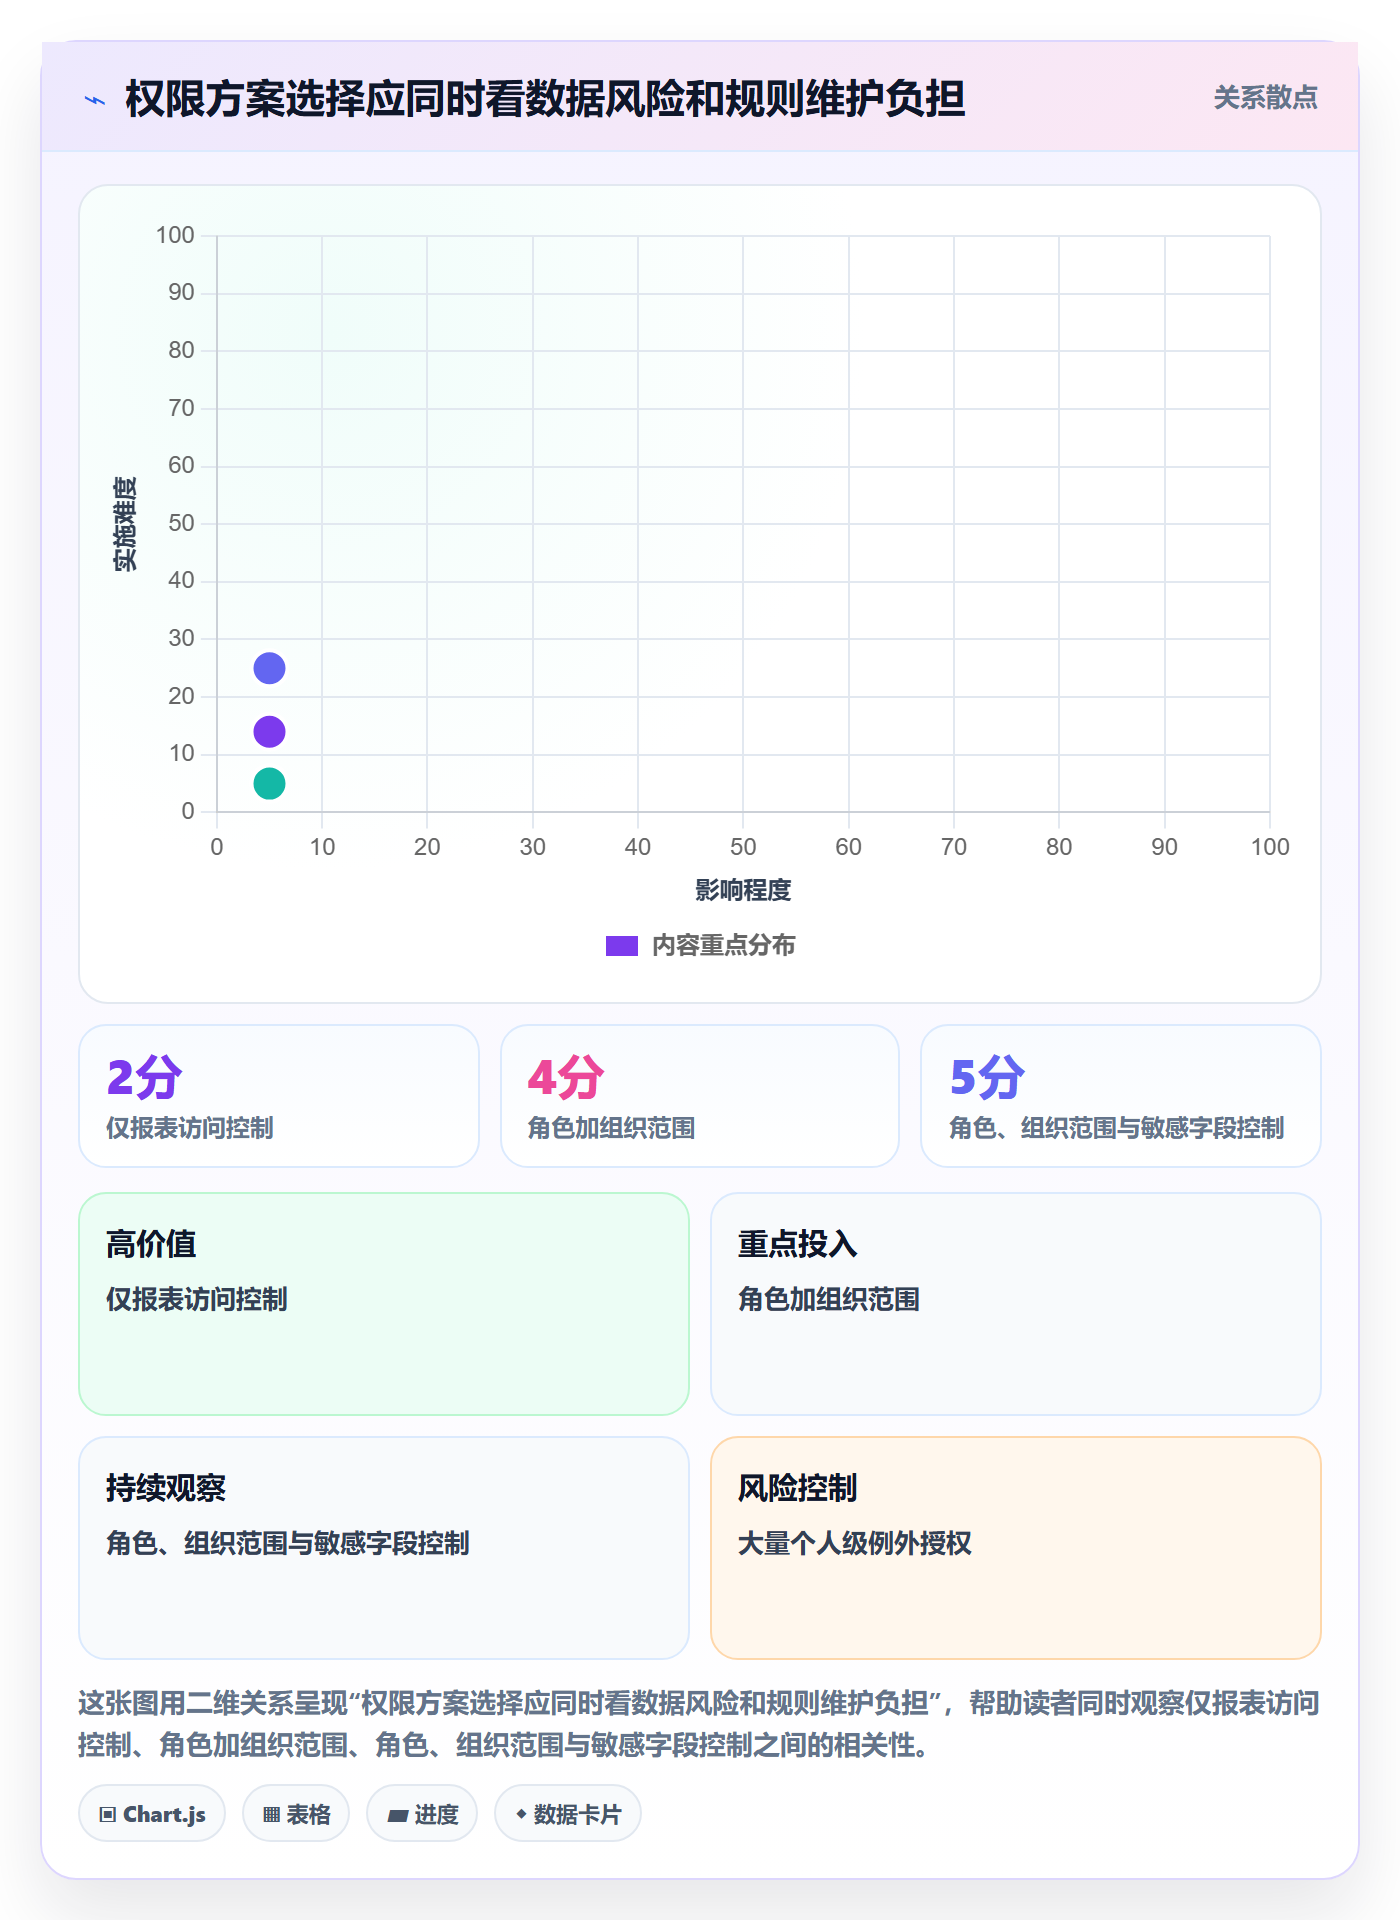The width and height of the screenshot is (1400, 1920).
Task: Click the teal scatter point near 5
Action: pyautogui.click(x=269, y=784)
